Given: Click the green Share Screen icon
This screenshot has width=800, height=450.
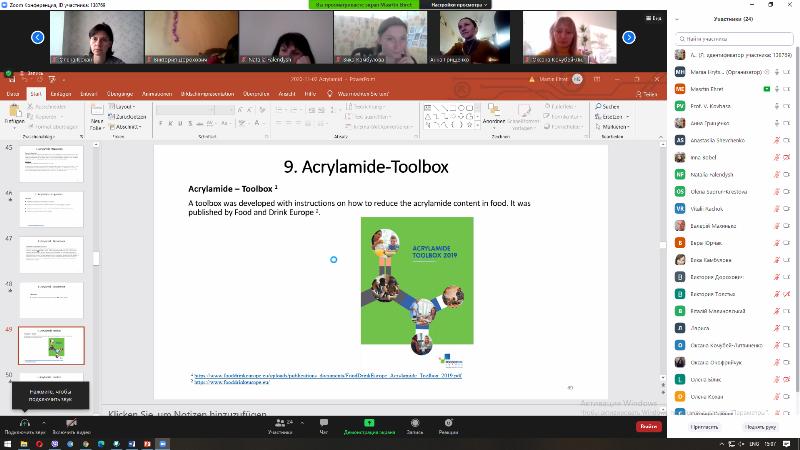Looking at the screenshot, I should (369, 423).
